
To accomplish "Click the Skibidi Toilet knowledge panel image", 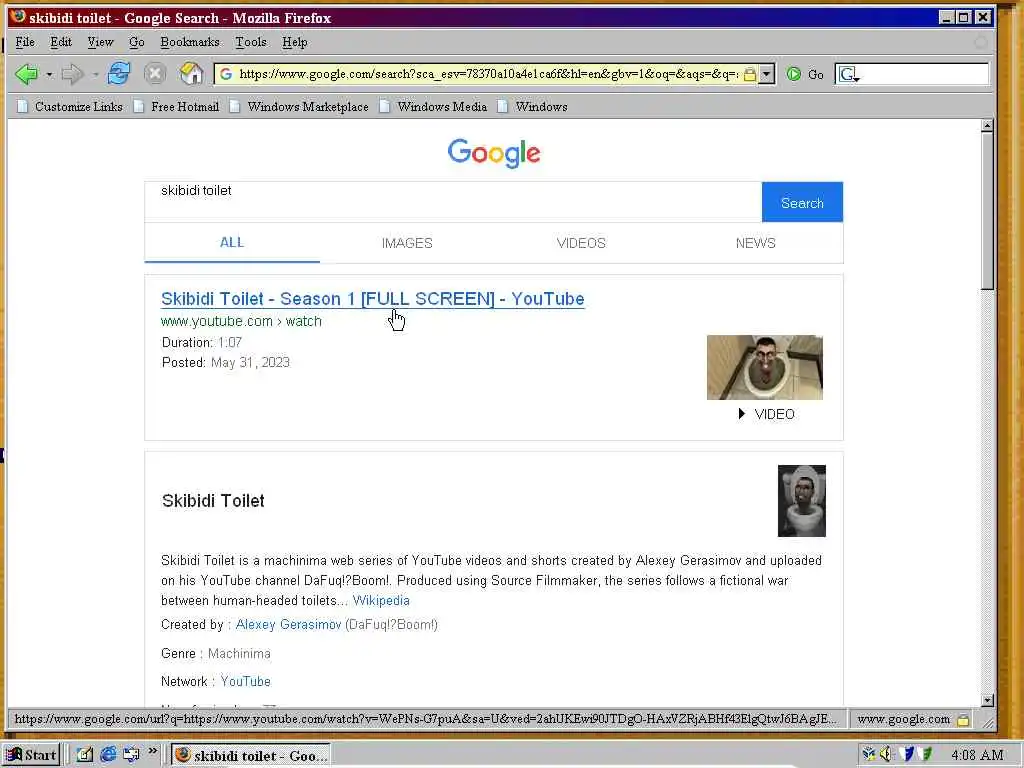I will click(x=802, y=501).
